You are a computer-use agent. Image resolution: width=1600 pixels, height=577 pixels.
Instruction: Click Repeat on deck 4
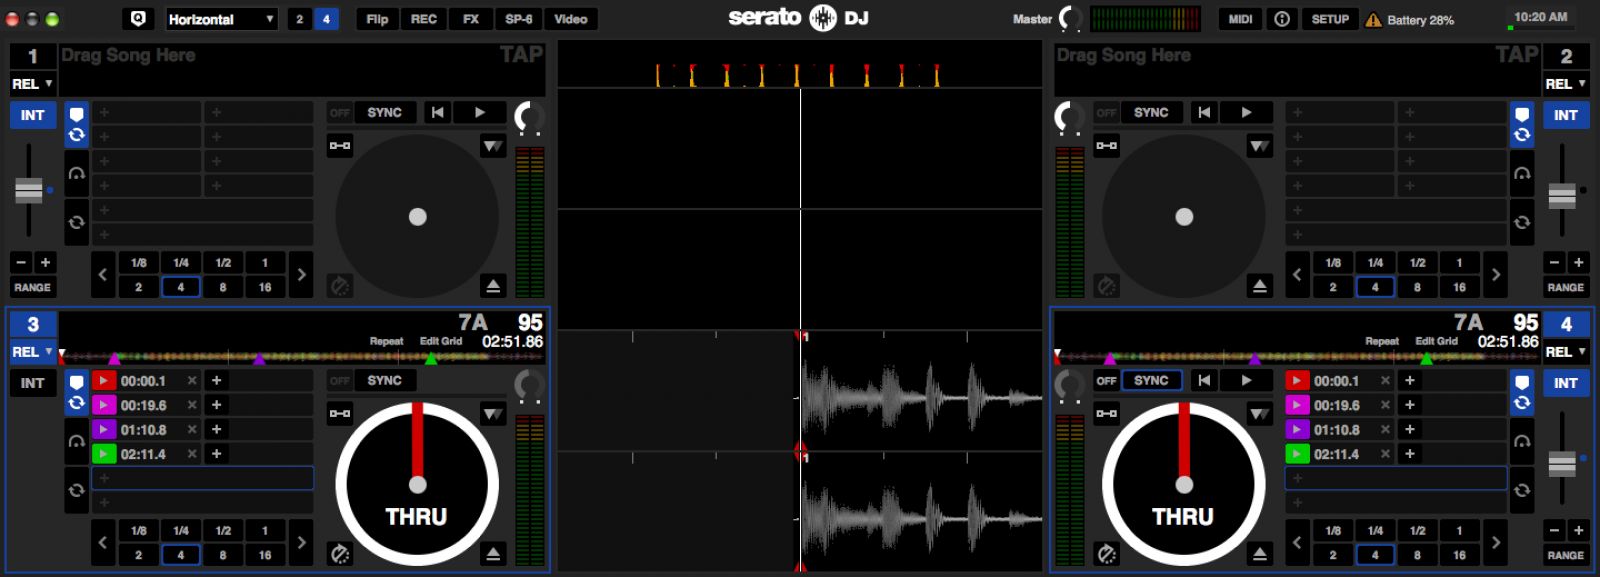point(1382,341)
